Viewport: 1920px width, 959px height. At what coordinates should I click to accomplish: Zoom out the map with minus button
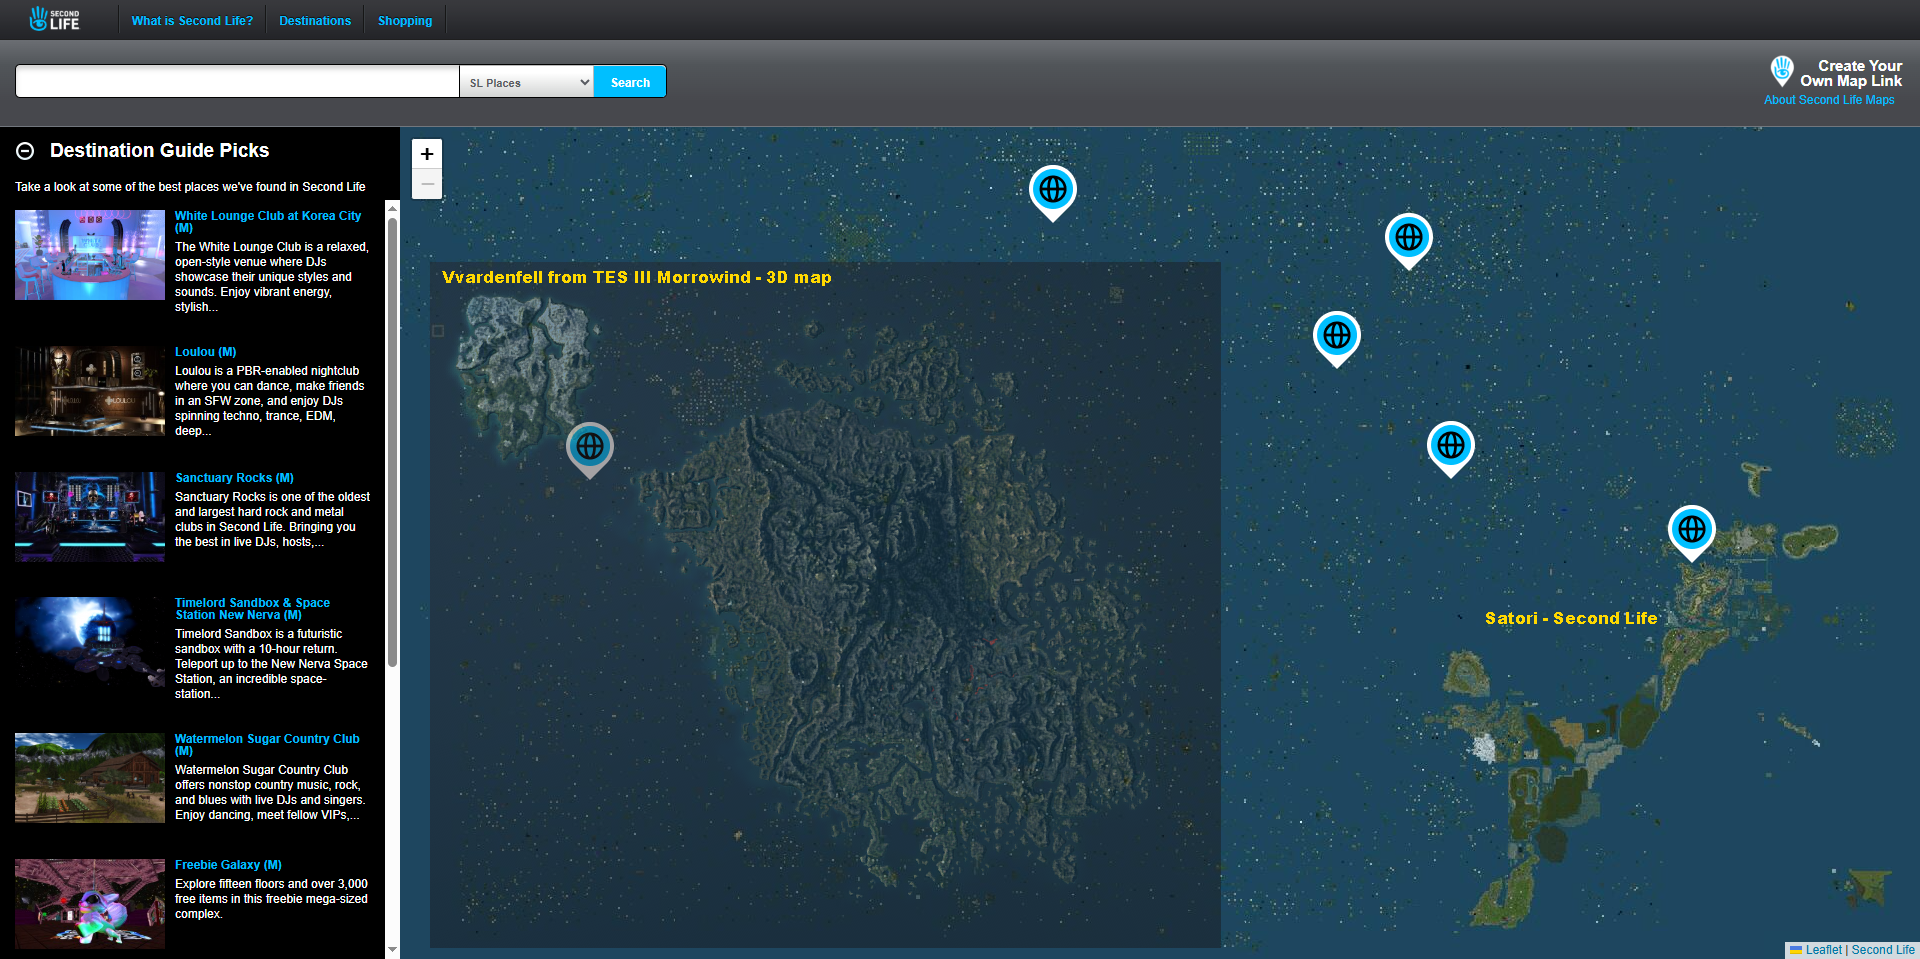click(427, 184)
